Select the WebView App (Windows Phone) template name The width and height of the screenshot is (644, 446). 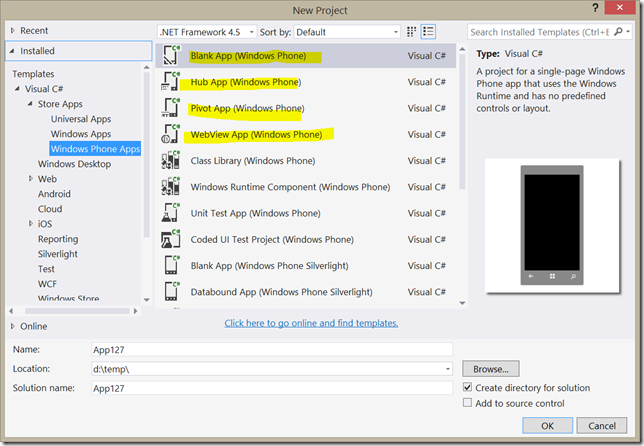pos(256,135)
